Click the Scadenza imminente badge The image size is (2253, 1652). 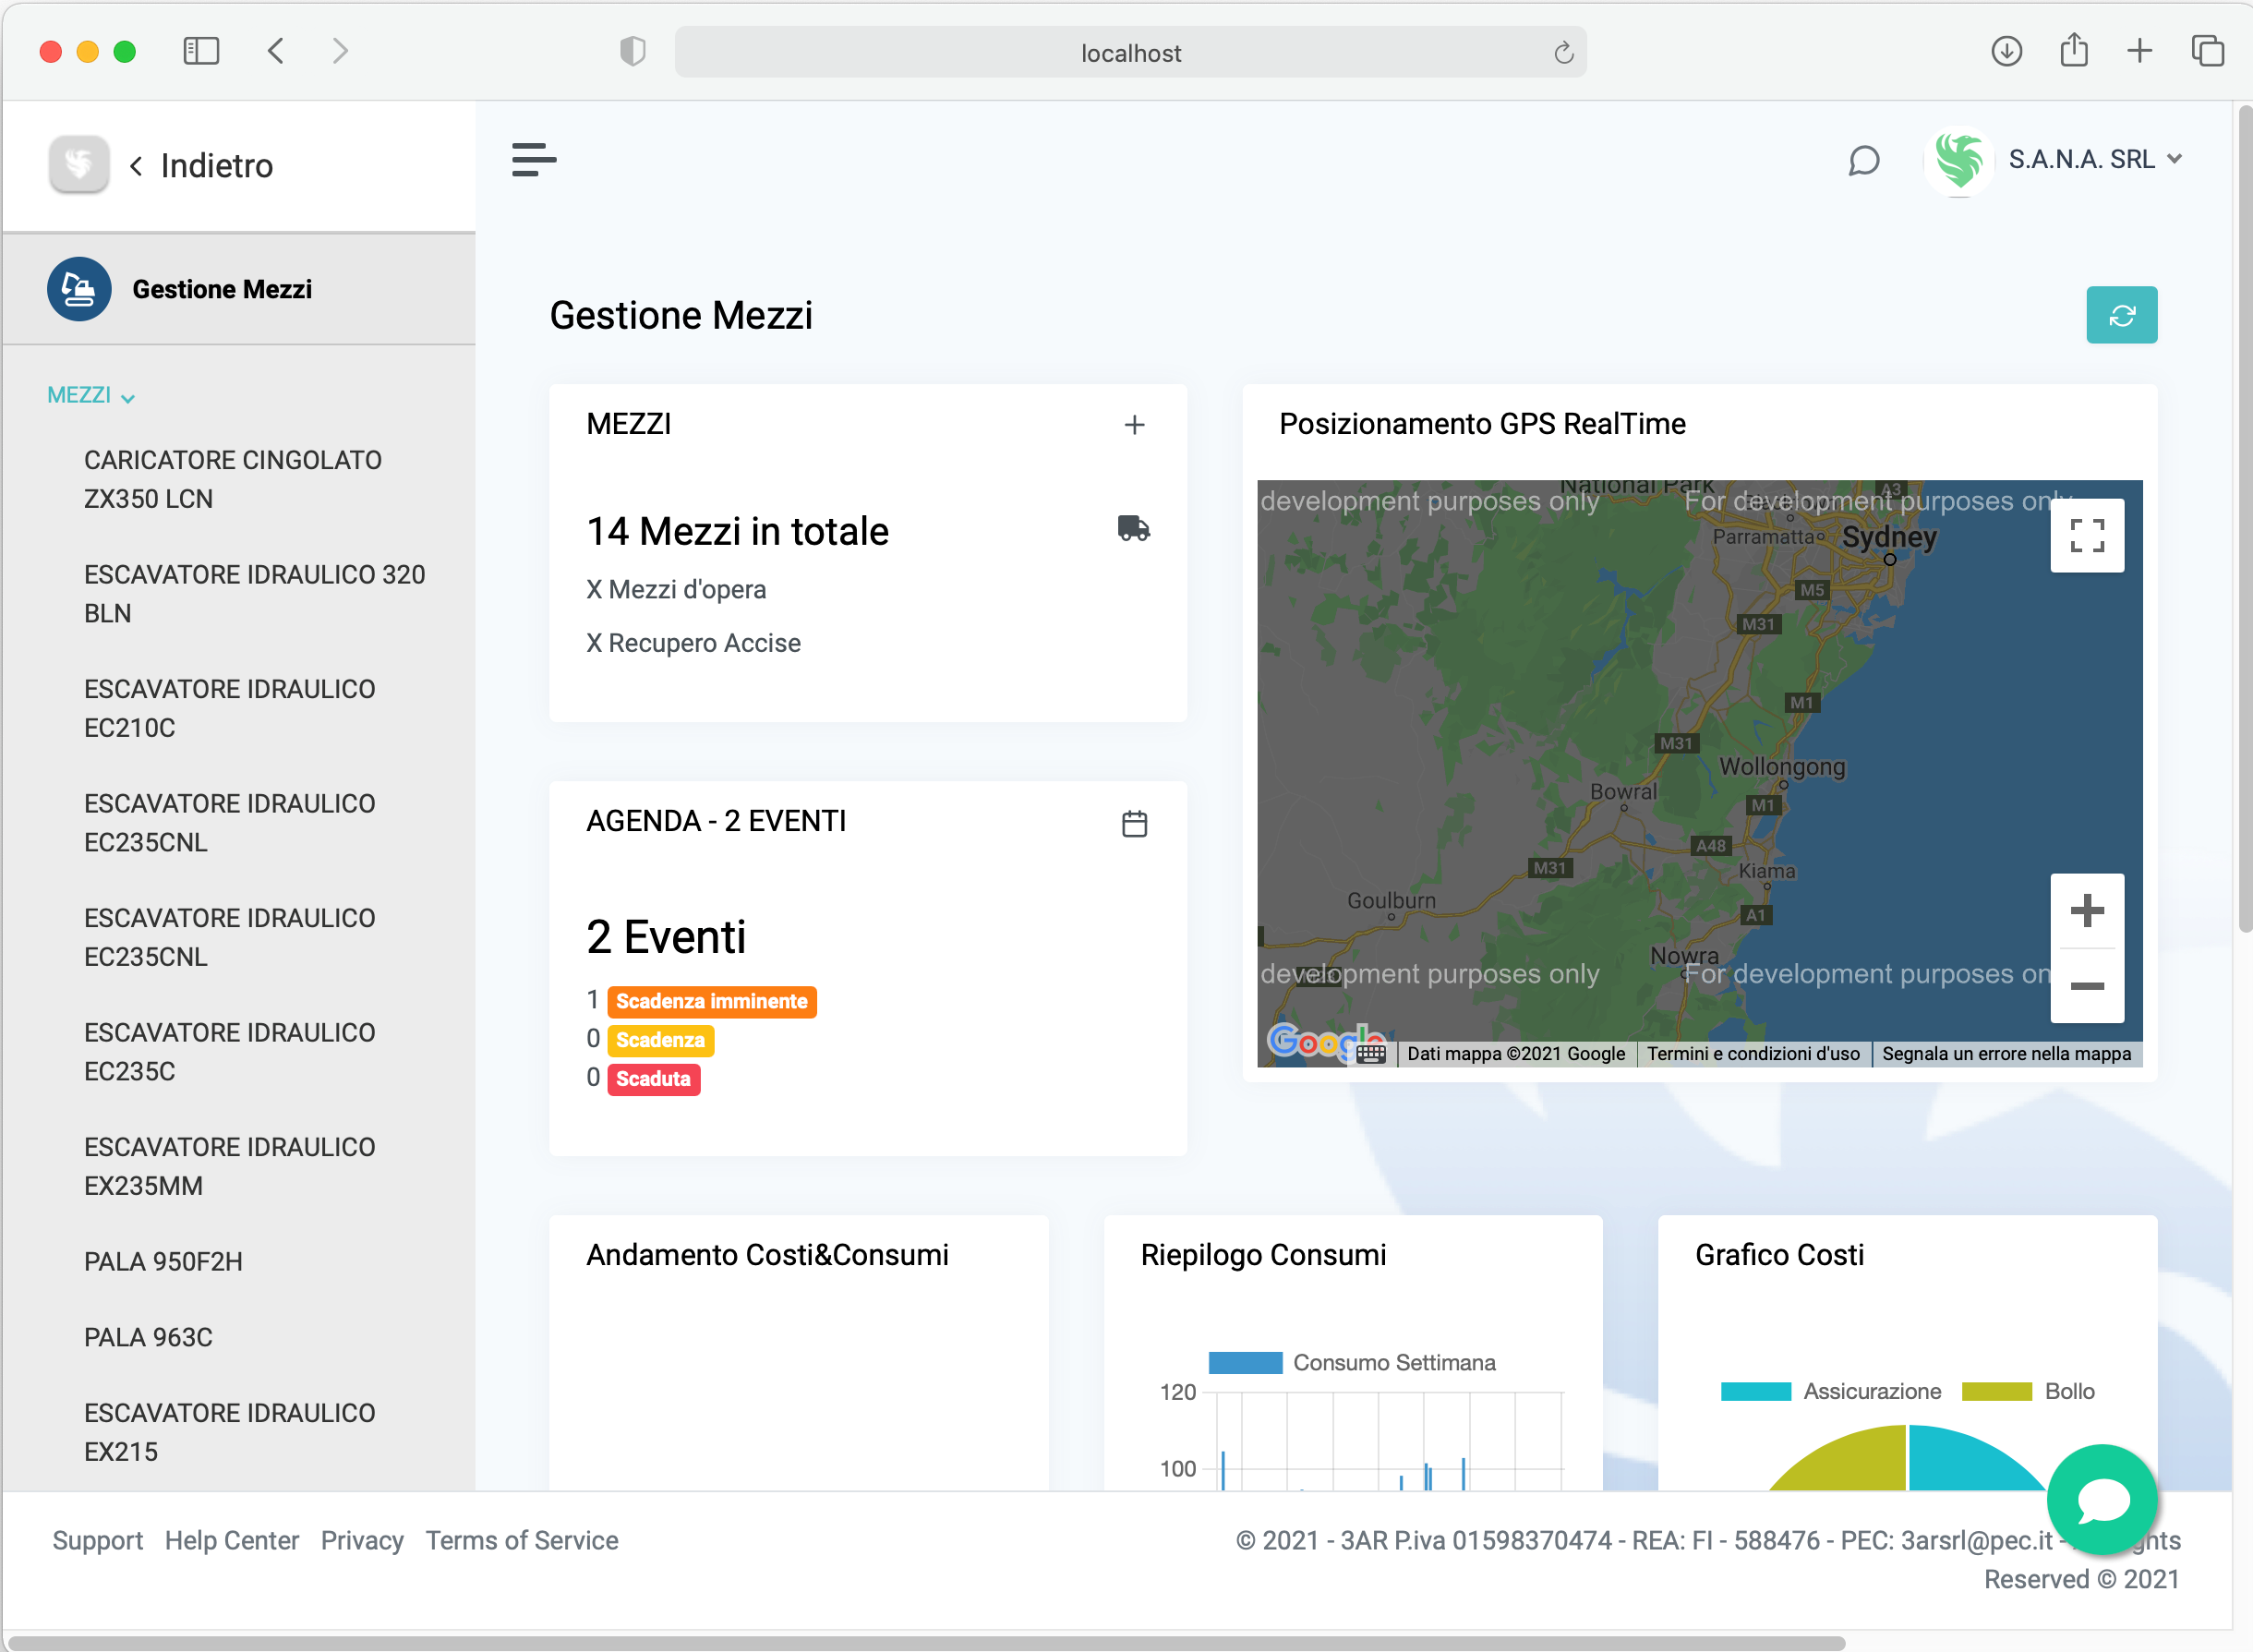tap(711, 1002)
